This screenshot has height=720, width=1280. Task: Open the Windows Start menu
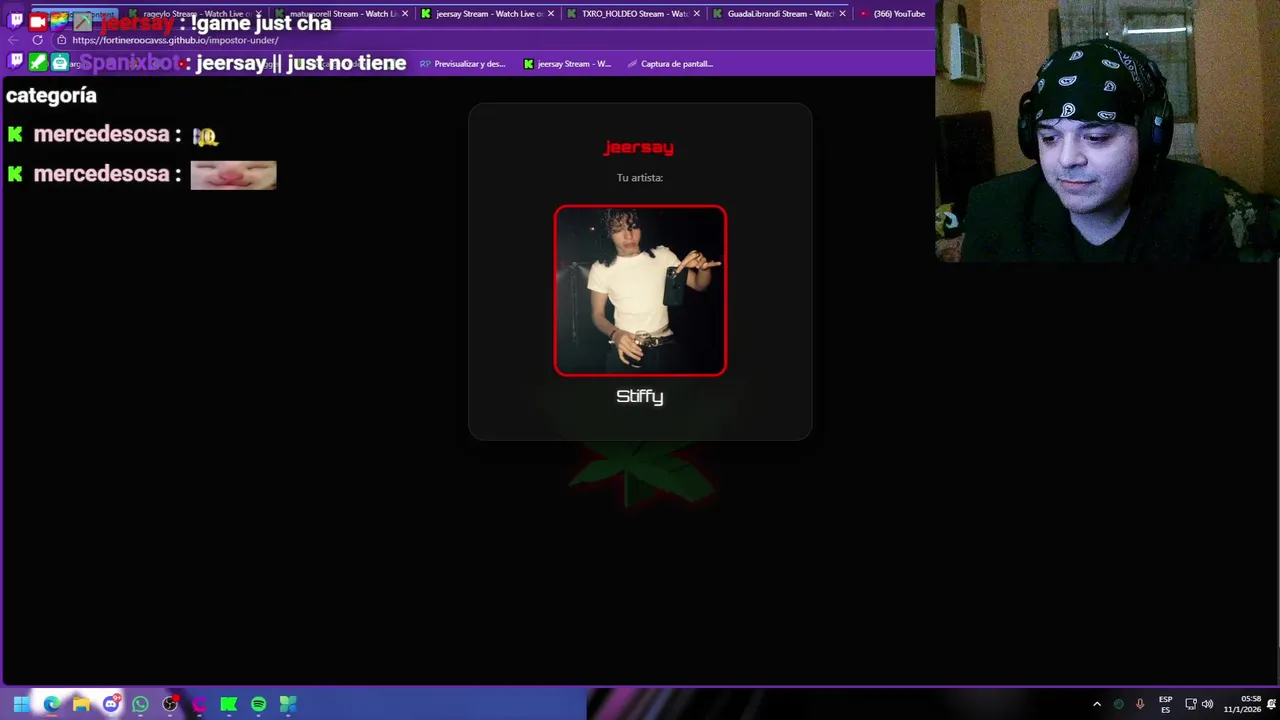pos(21,704)
